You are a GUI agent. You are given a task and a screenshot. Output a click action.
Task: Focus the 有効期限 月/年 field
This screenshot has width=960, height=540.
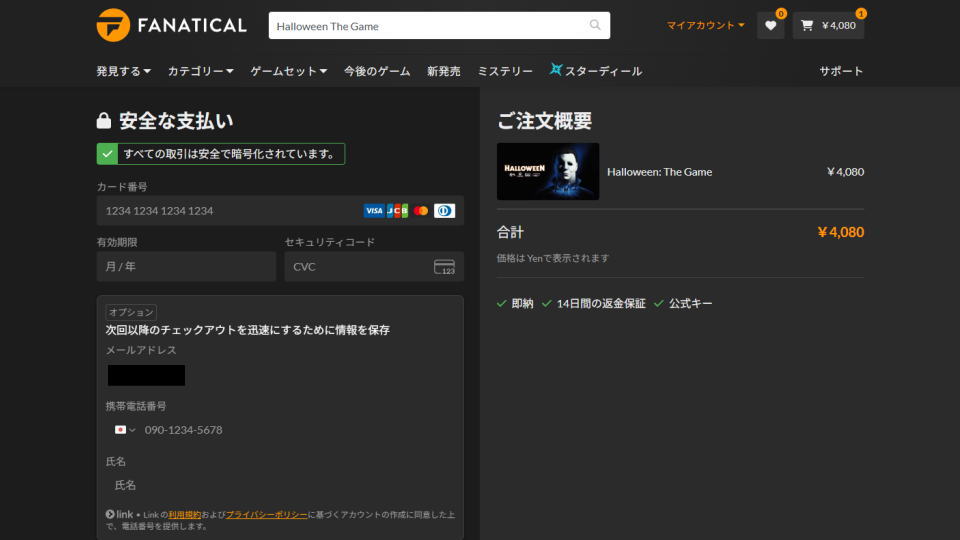pyautogui.click(x=186, y=266)
